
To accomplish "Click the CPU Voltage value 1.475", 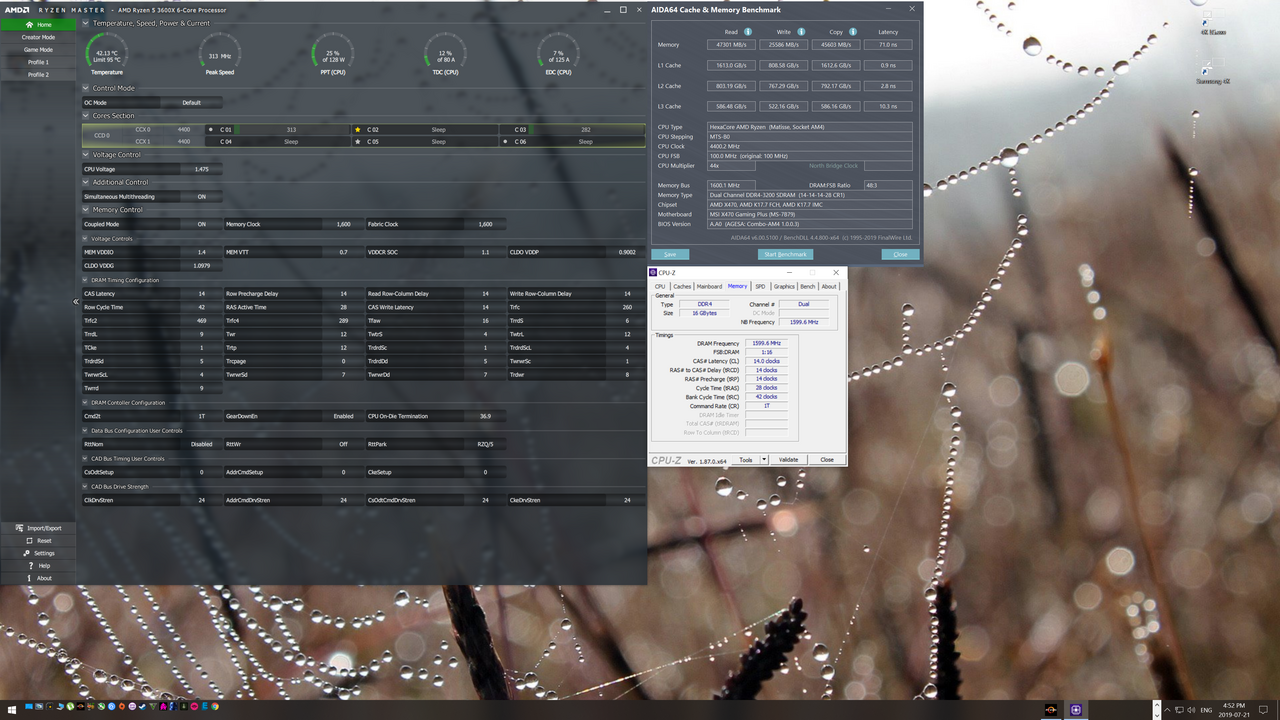I will click(x=201, y=169).
